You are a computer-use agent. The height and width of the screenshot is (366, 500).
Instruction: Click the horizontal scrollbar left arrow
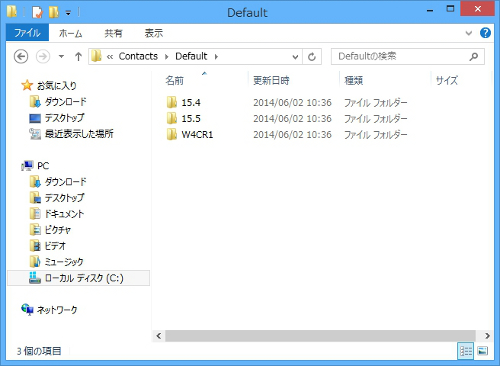coord(159,336)
